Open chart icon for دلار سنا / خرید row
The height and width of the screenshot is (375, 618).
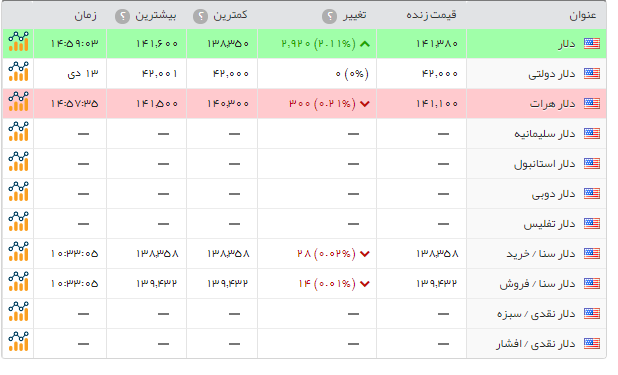coord(18,252)
